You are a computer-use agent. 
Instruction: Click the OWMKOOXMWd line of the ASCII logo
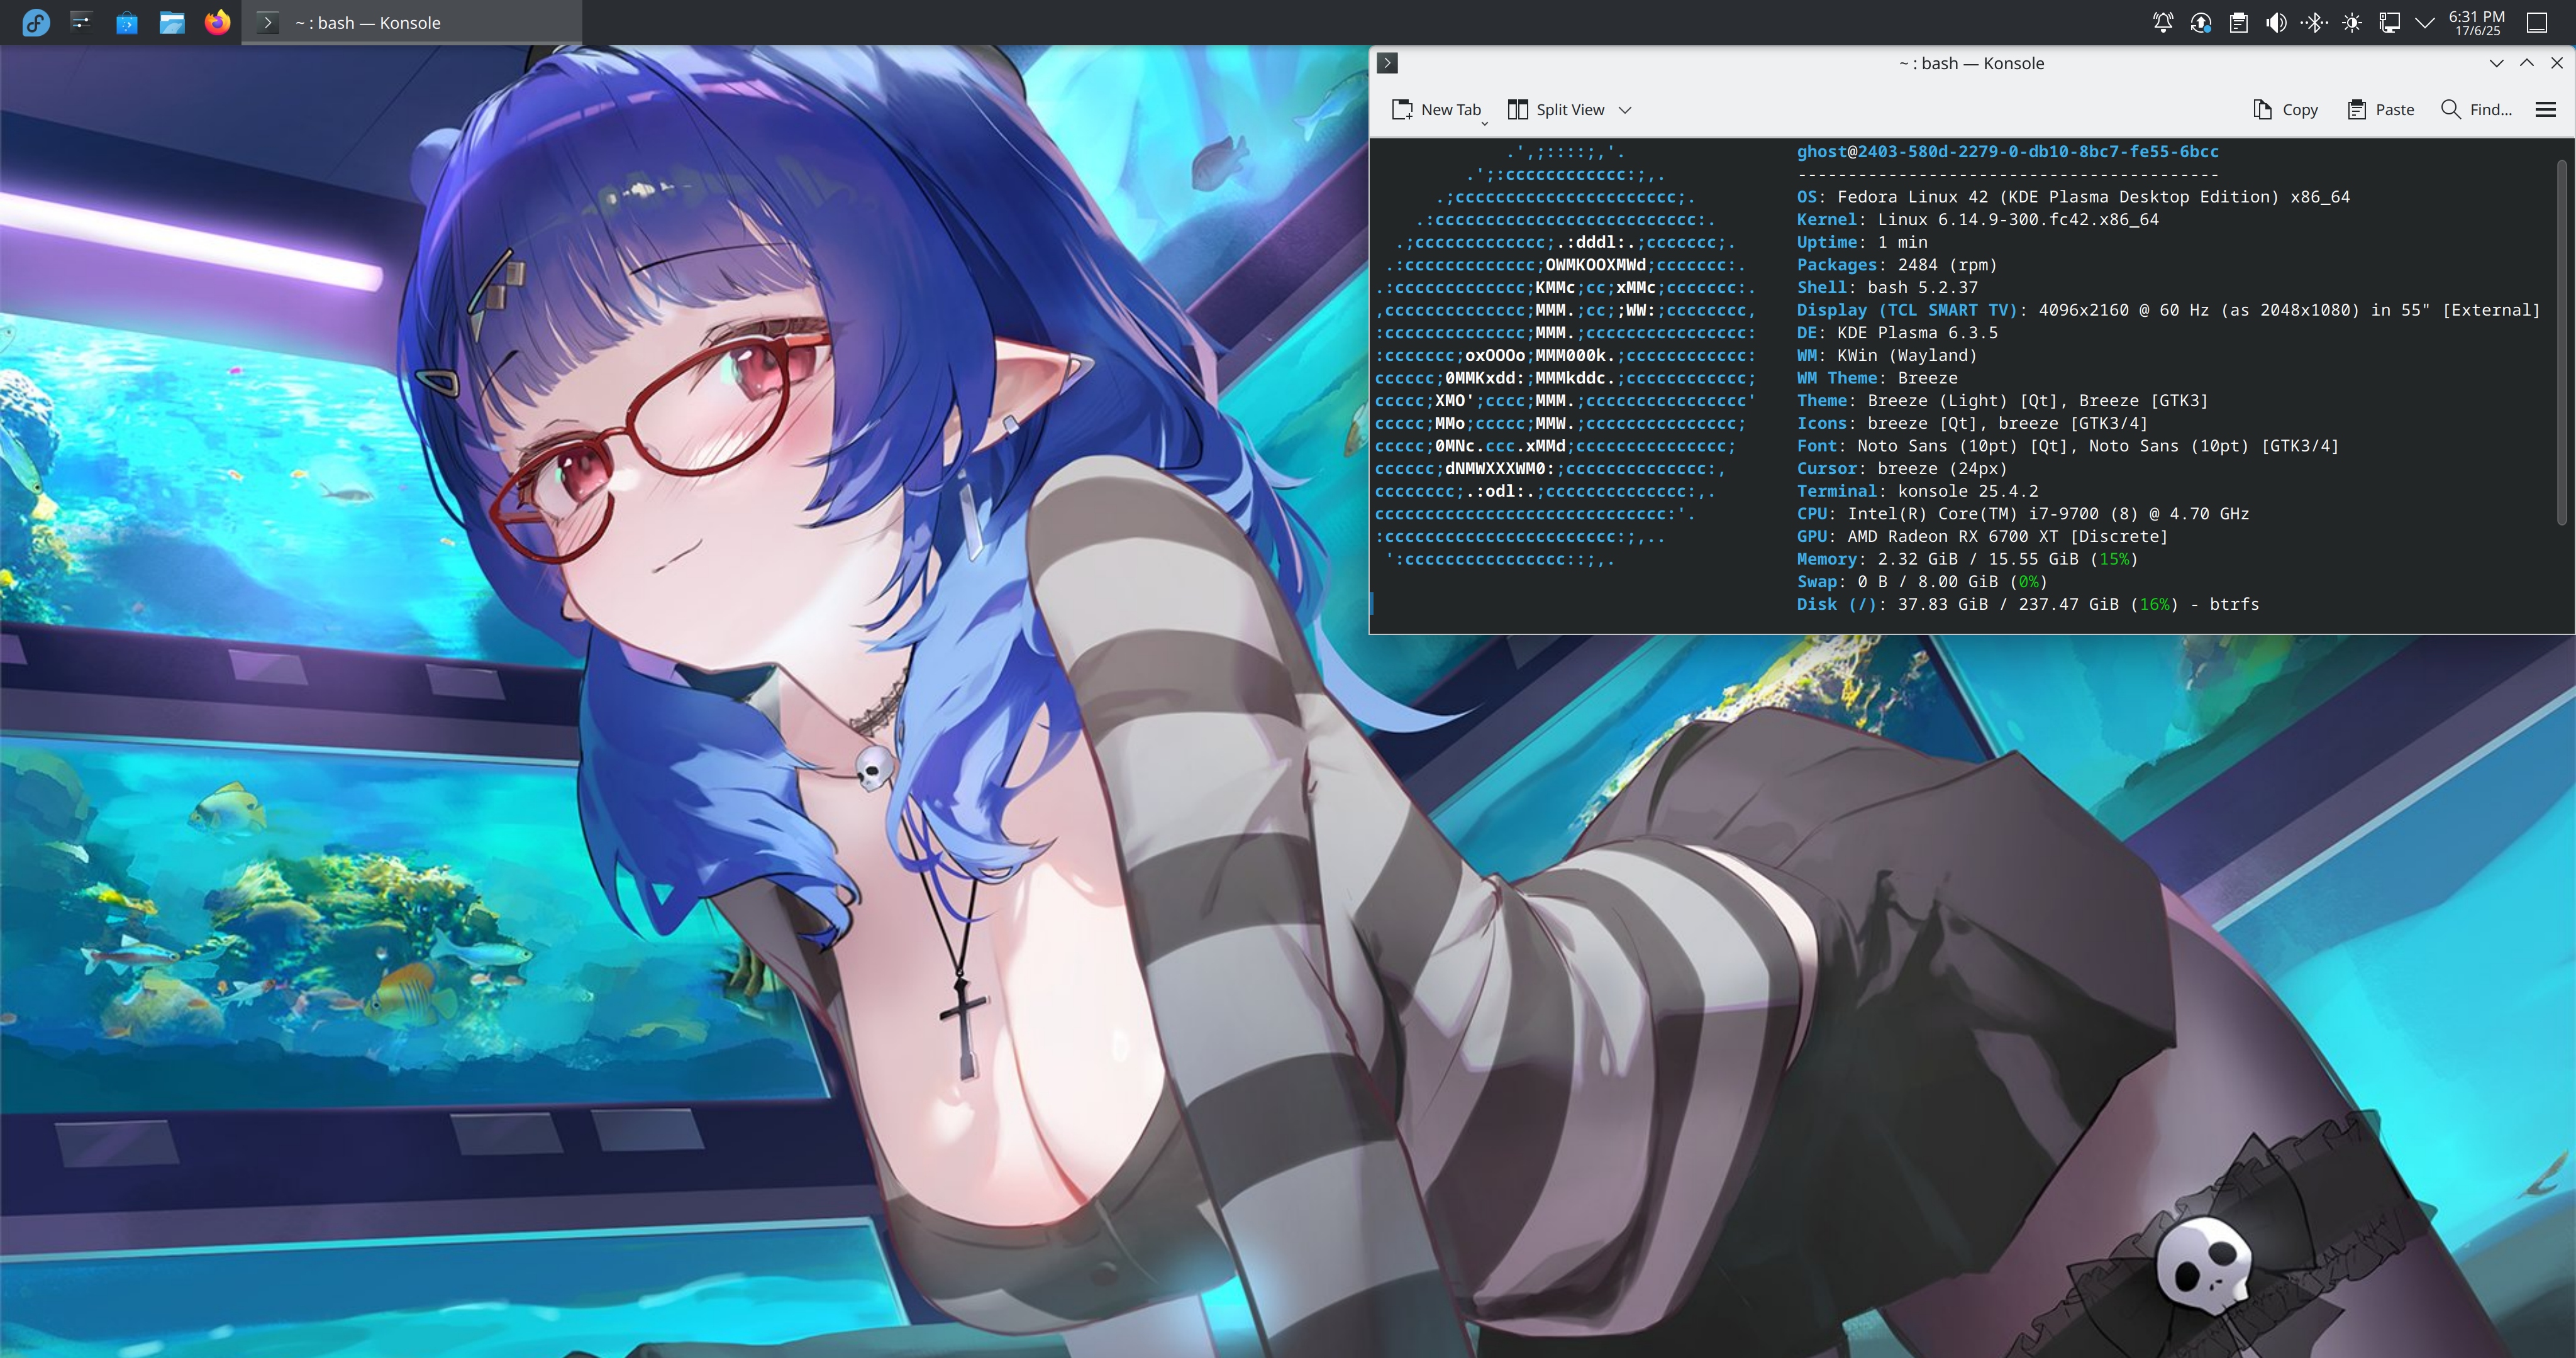pyautogui.click(x=1566, y=265)
